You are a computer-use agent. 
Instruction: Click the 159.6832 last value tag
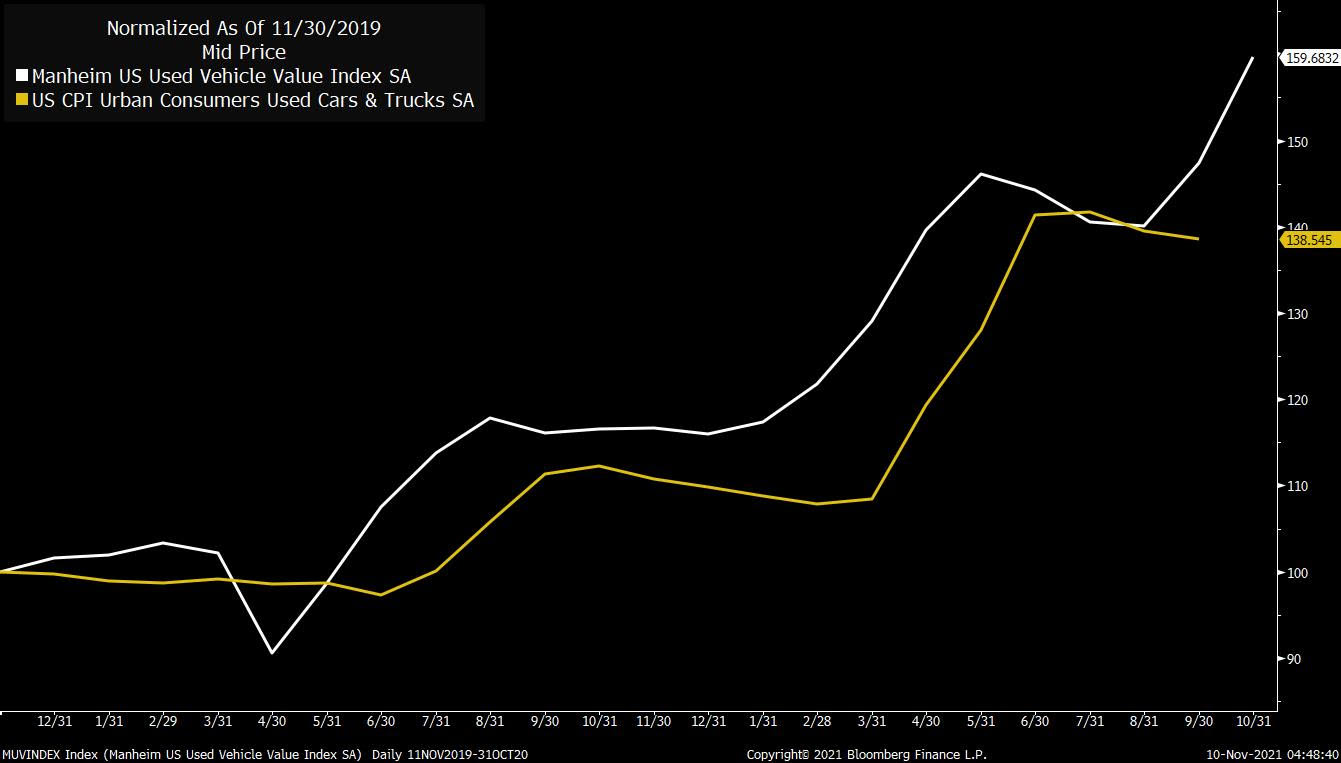point(1311,59)
